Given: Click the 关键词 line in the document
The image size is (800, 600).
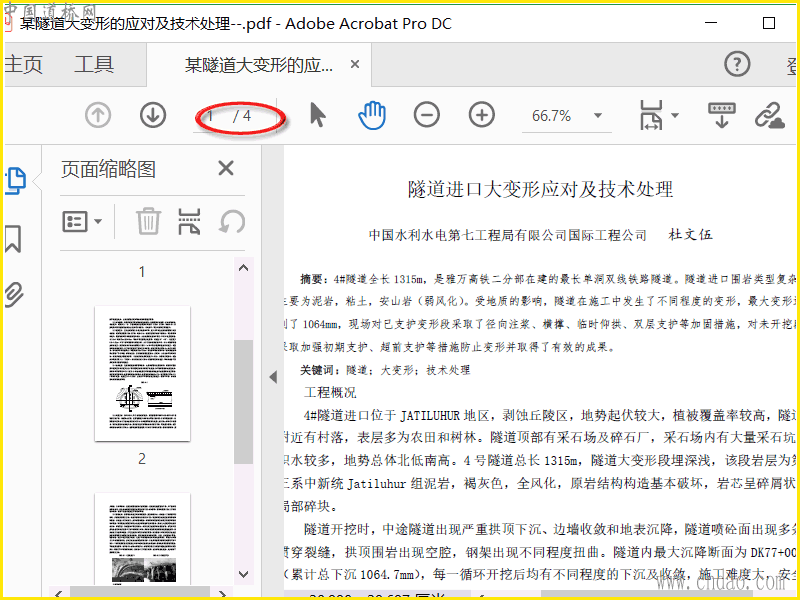Looking at the screenshot, I should (385, 370).
